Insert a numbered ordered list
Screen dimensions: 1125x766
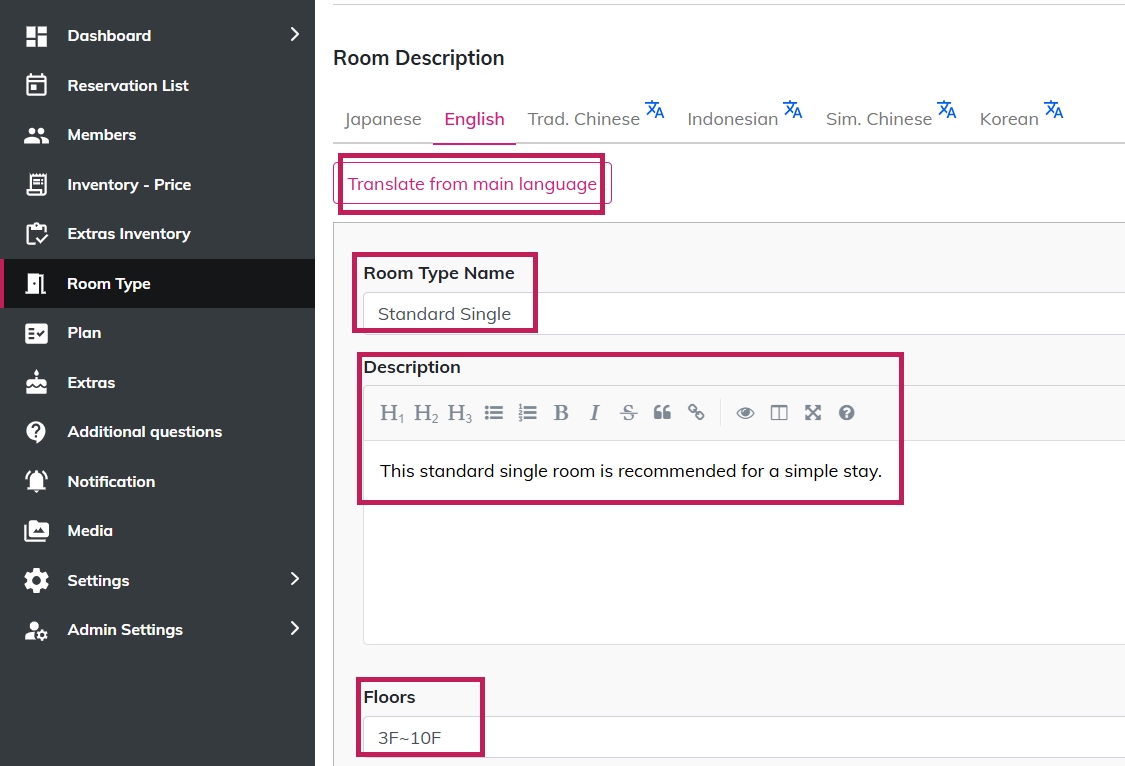(x=528, y=413)
